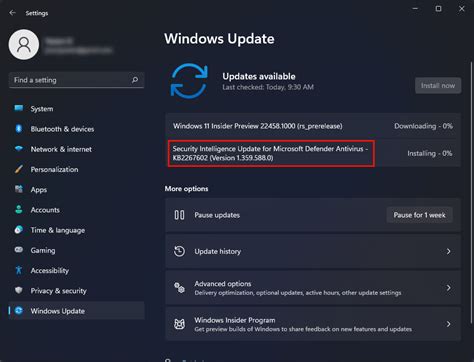Open System settings page
474x362 pixels.
tap(76, 109)
